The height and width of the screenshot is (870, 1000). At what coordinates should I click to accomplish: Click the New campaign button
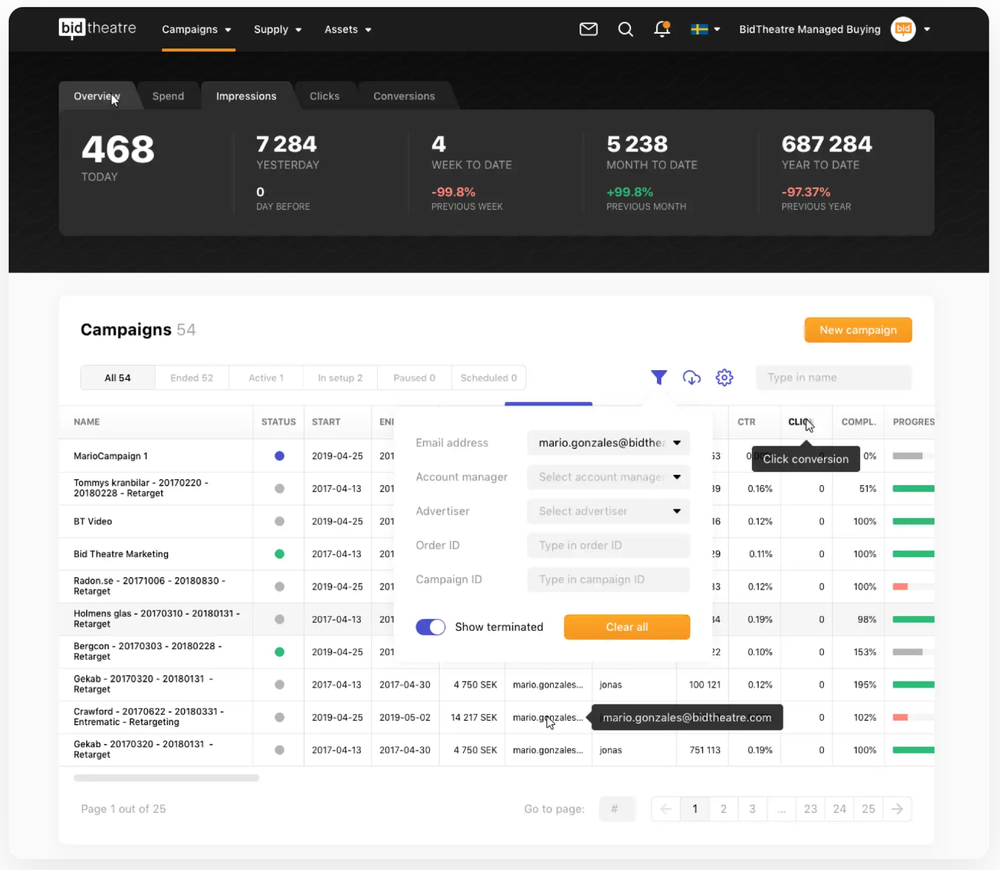coord(858,330)
